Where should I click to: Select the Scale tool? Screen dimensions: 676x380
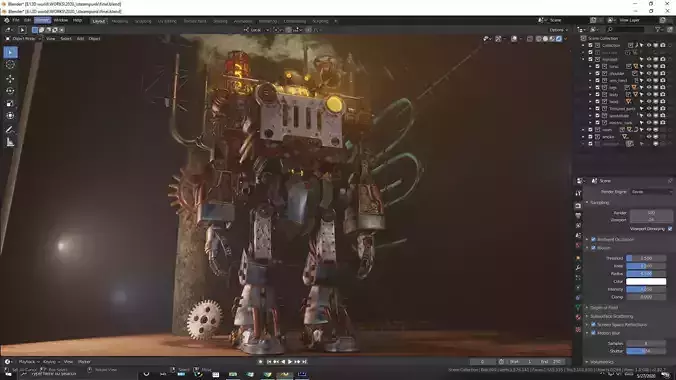click(10, 104)
